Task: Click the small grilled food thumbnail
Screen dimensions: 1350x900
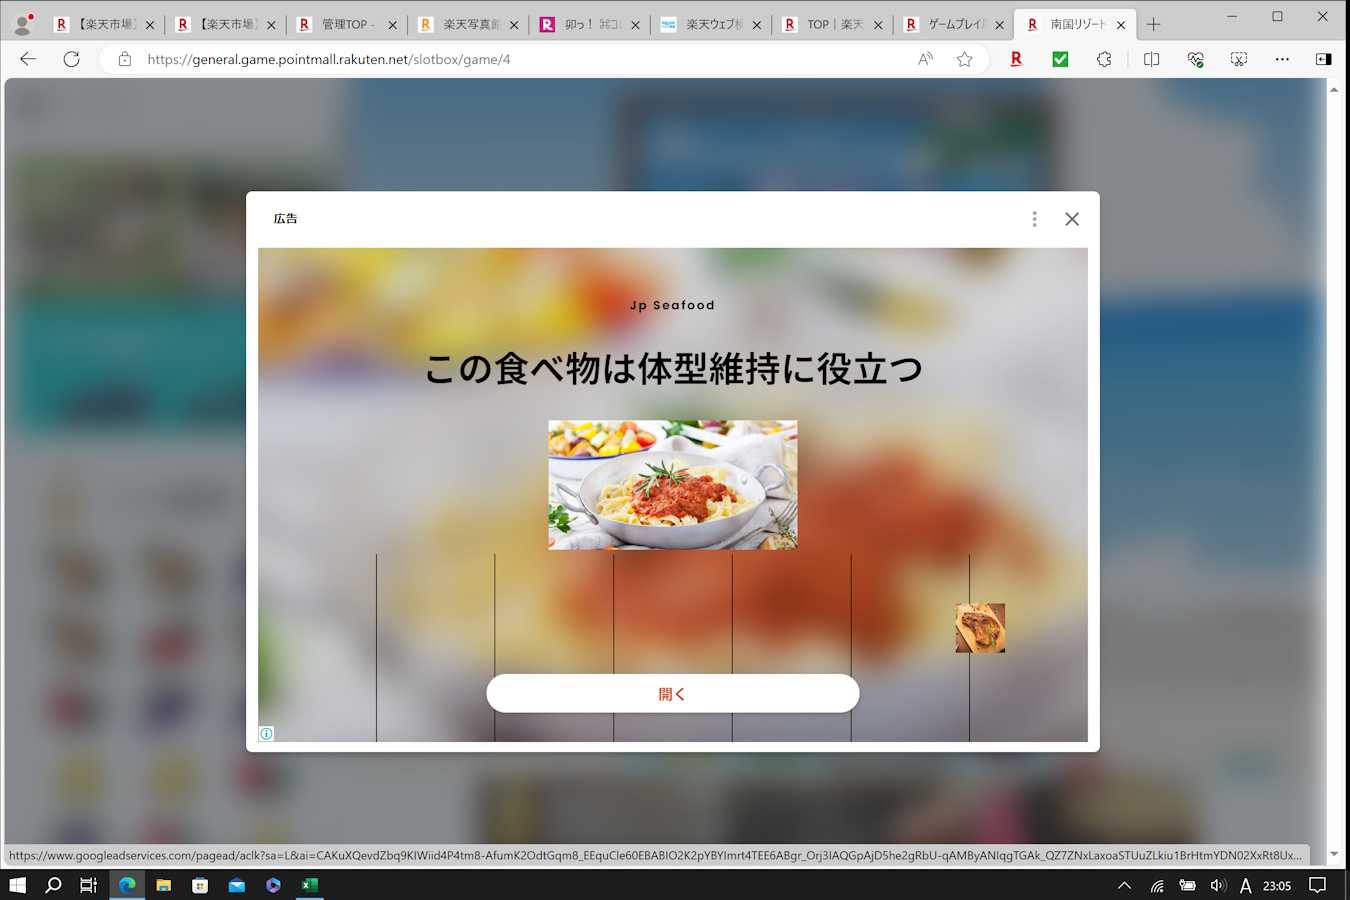Action: (x=980, y=628)
